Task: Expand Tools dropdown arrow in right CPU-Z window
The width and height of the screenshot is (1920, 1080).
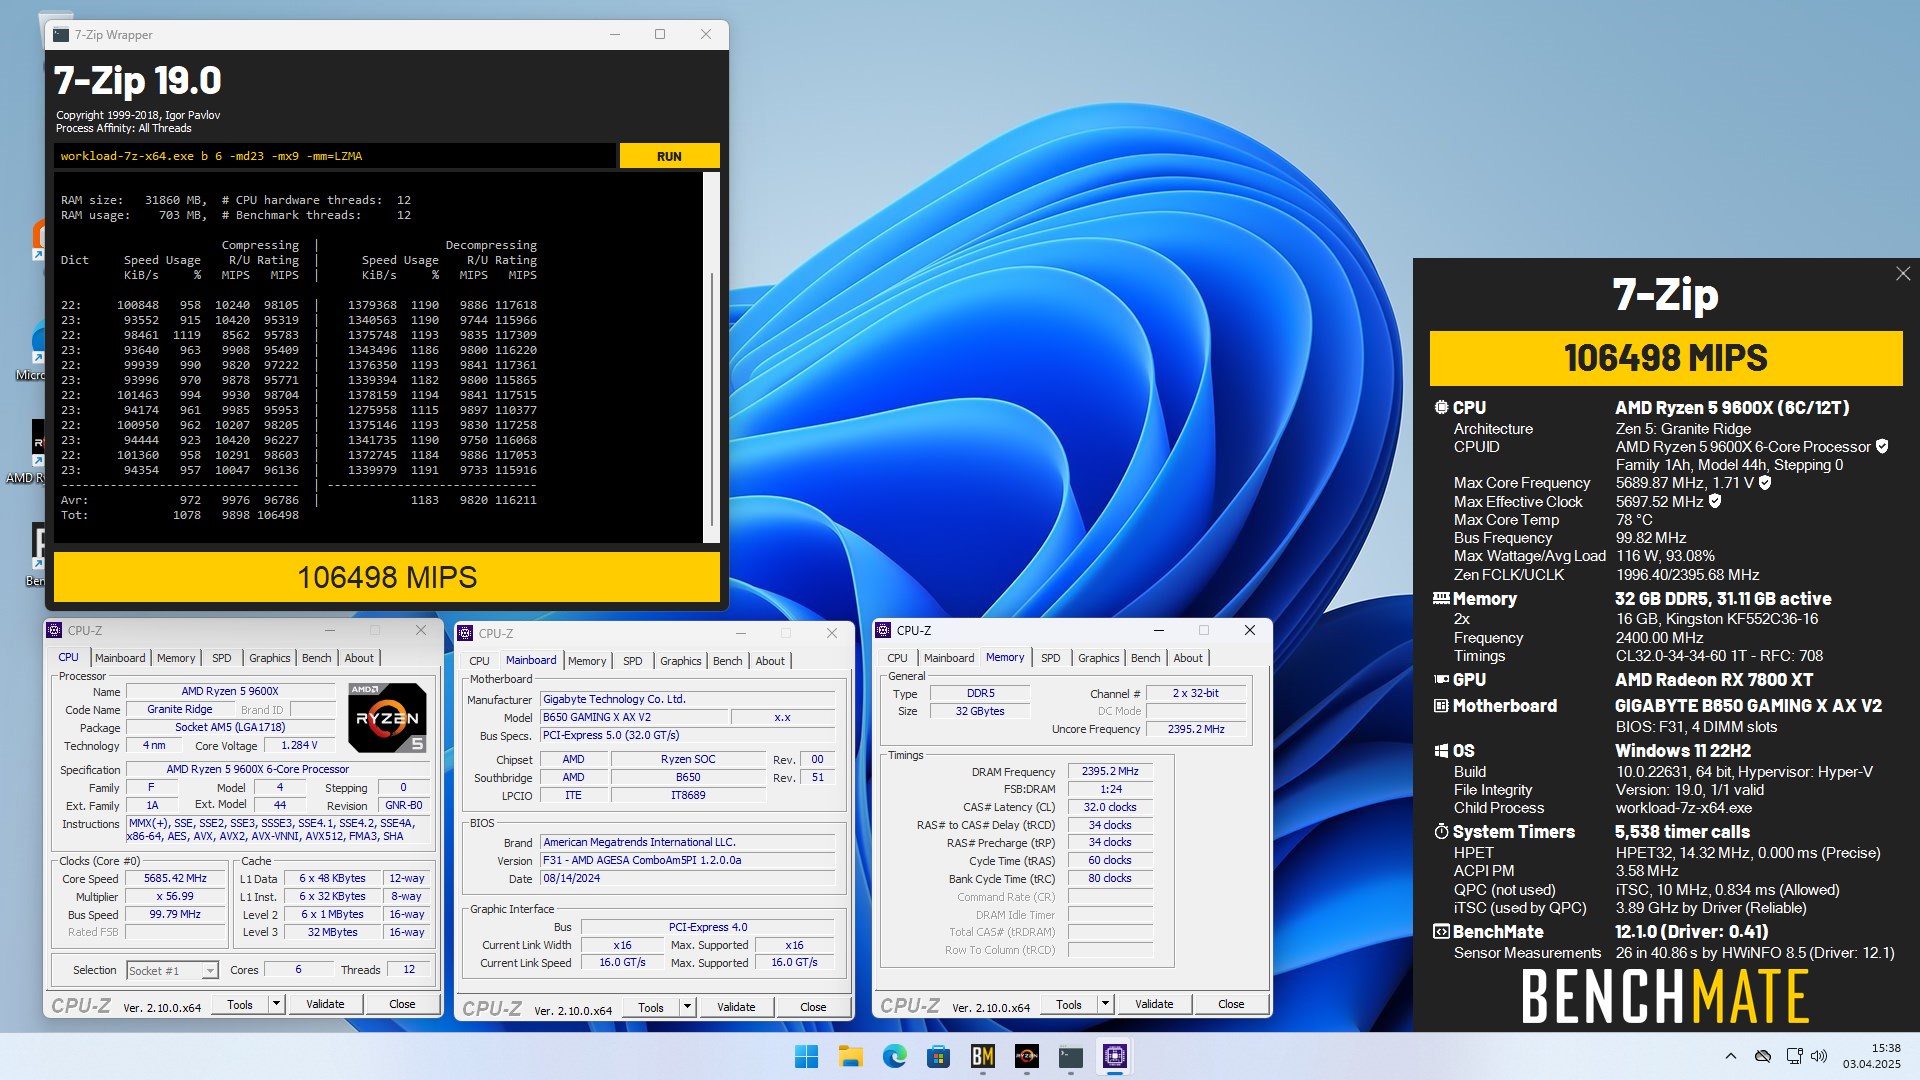Action: click(x=1105, y=1004)
